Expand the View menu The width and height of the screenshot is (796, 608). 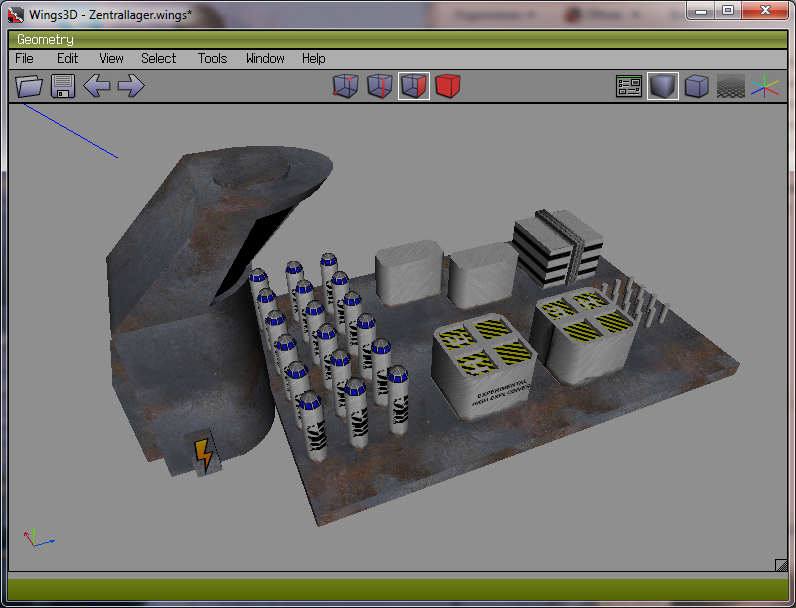point(111,59)
